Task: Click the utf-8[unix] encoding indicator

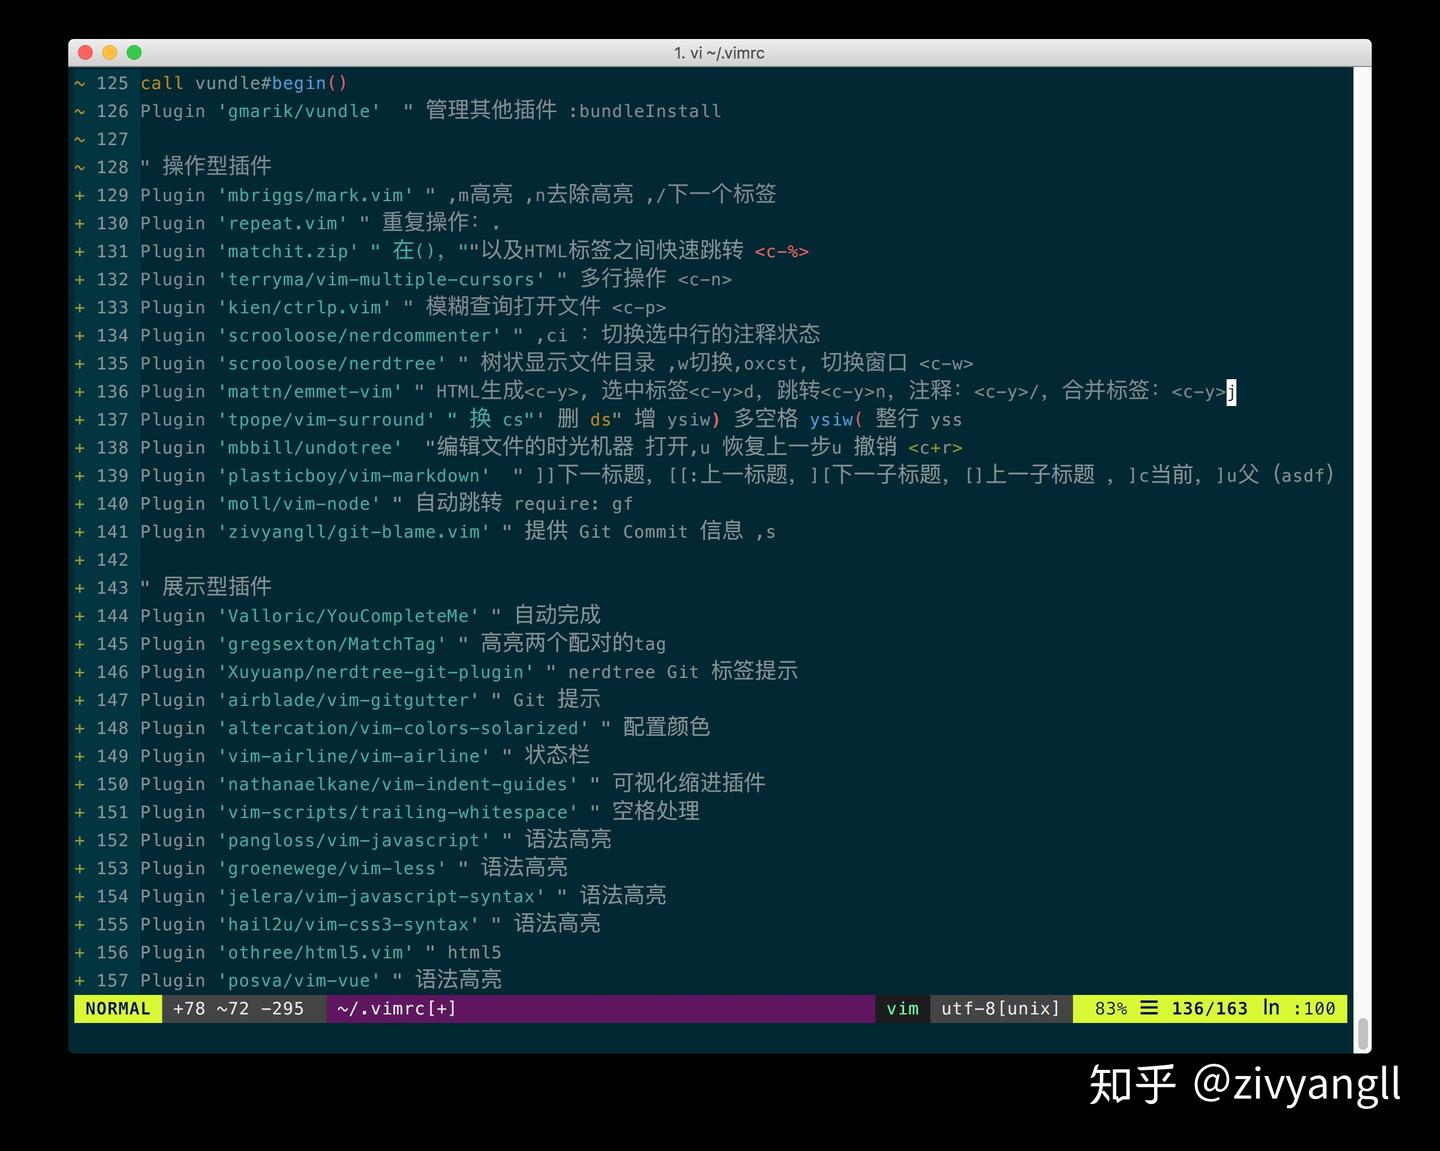Action: [x=998, y=1008]
